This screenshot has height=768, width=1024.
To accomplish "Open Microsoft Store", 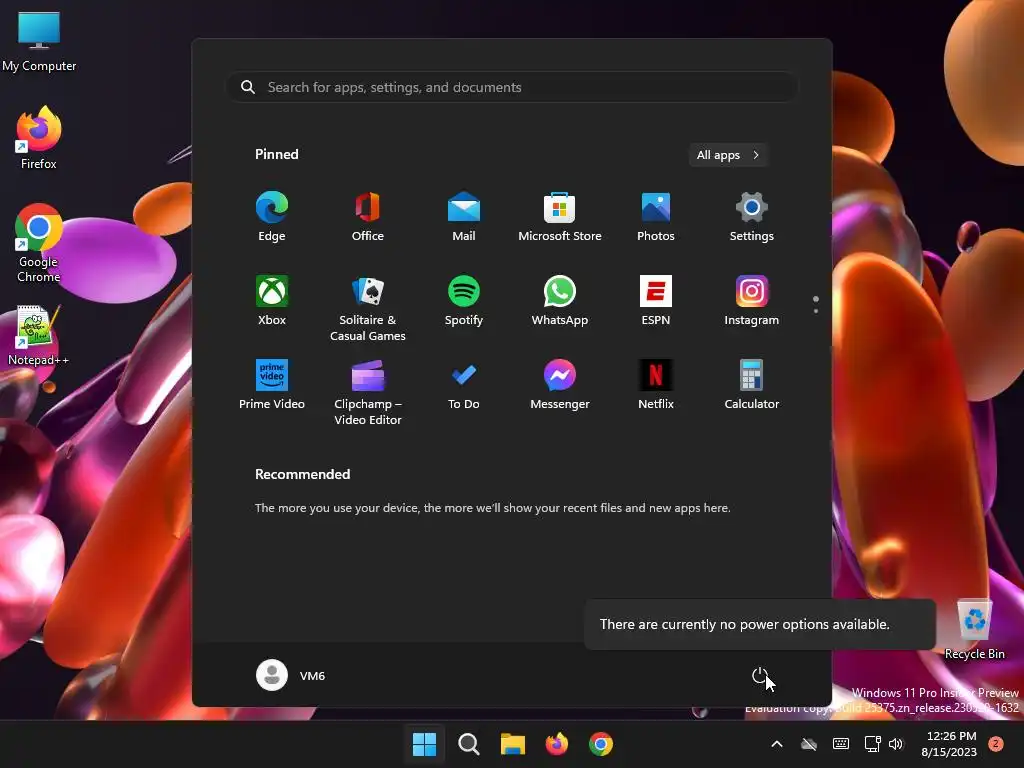I will 560,216.
